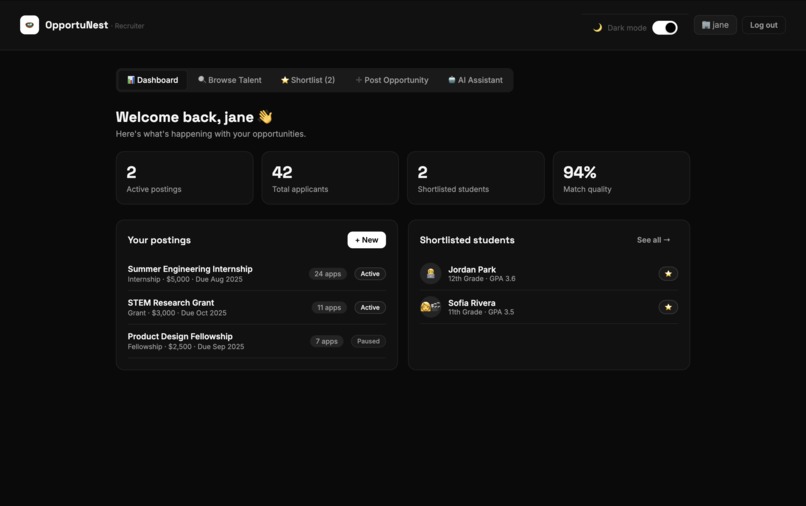806x506 pixels.
Task: Click Jordan Park's avatar
Action: coord(431,274)
